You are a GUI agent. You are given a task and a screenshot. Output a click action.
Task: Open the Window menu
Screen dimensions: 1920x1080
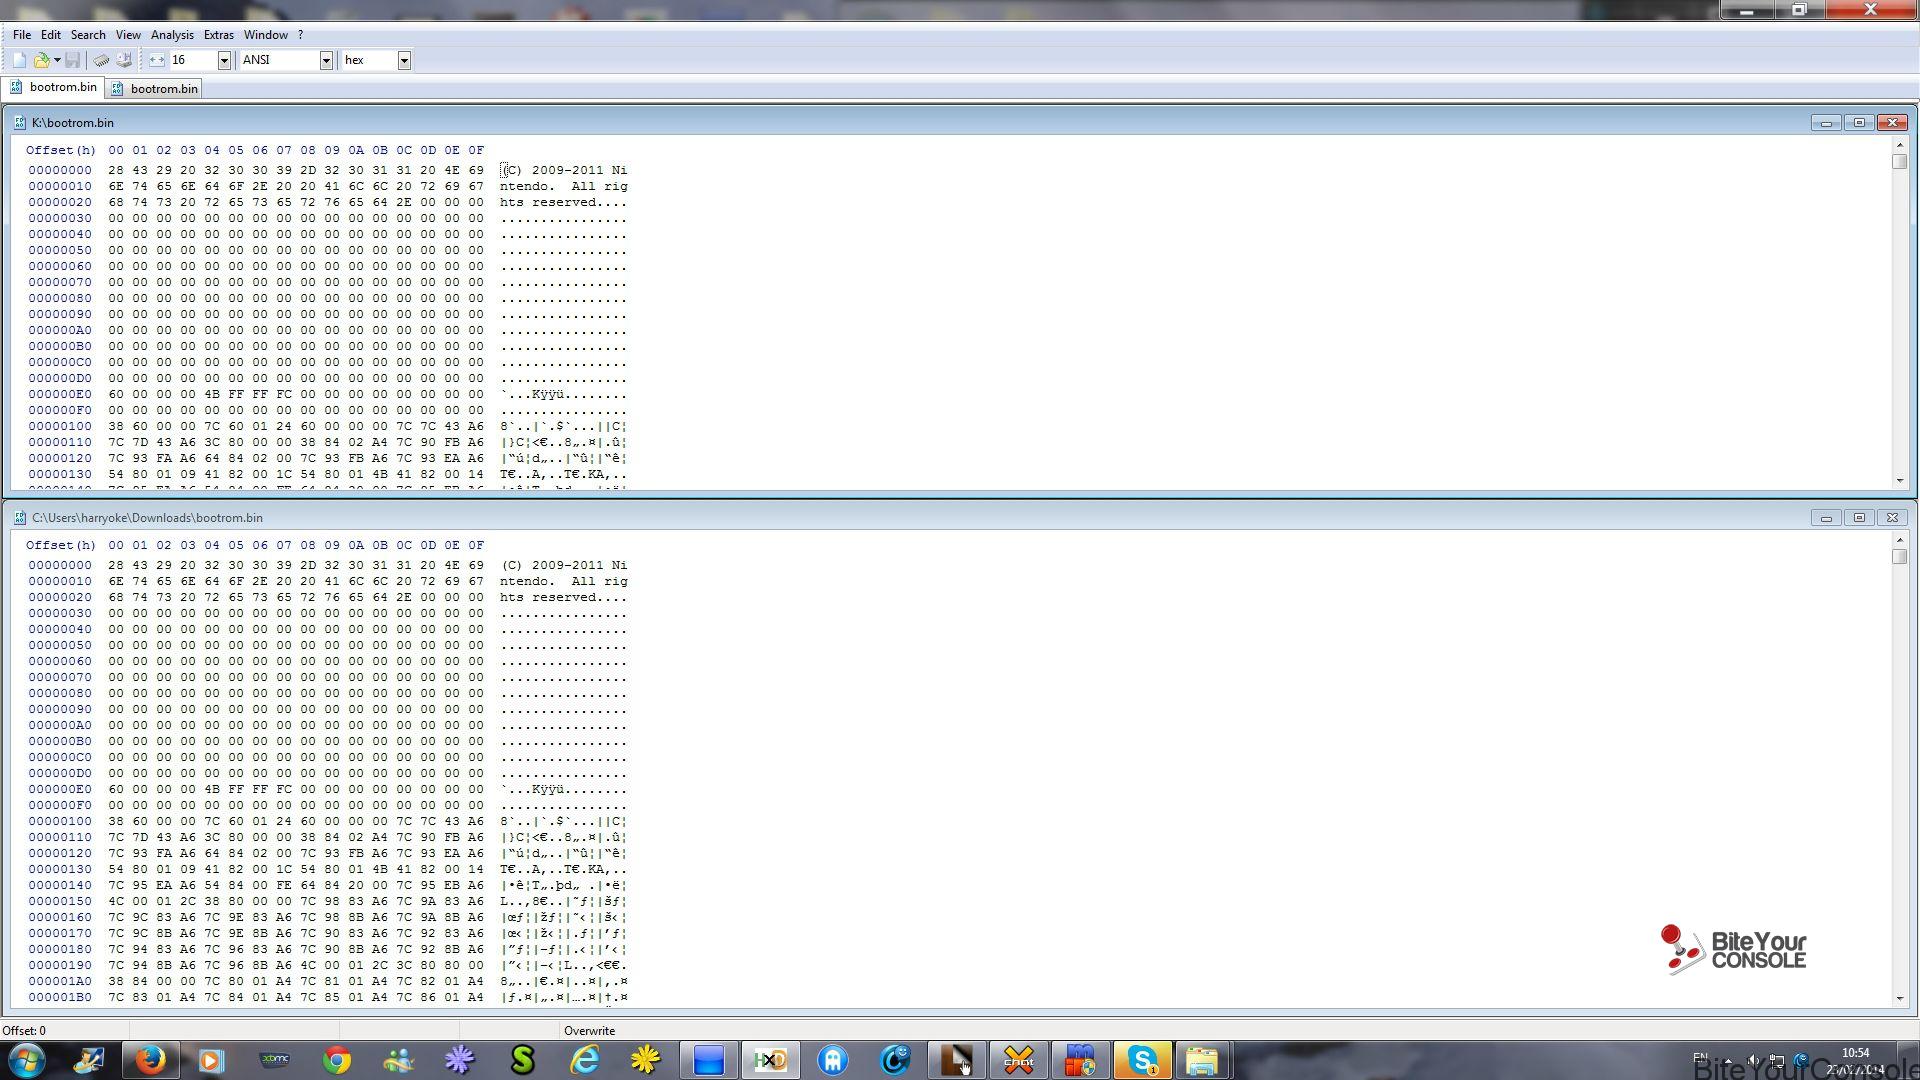click(x=265, y=35)
